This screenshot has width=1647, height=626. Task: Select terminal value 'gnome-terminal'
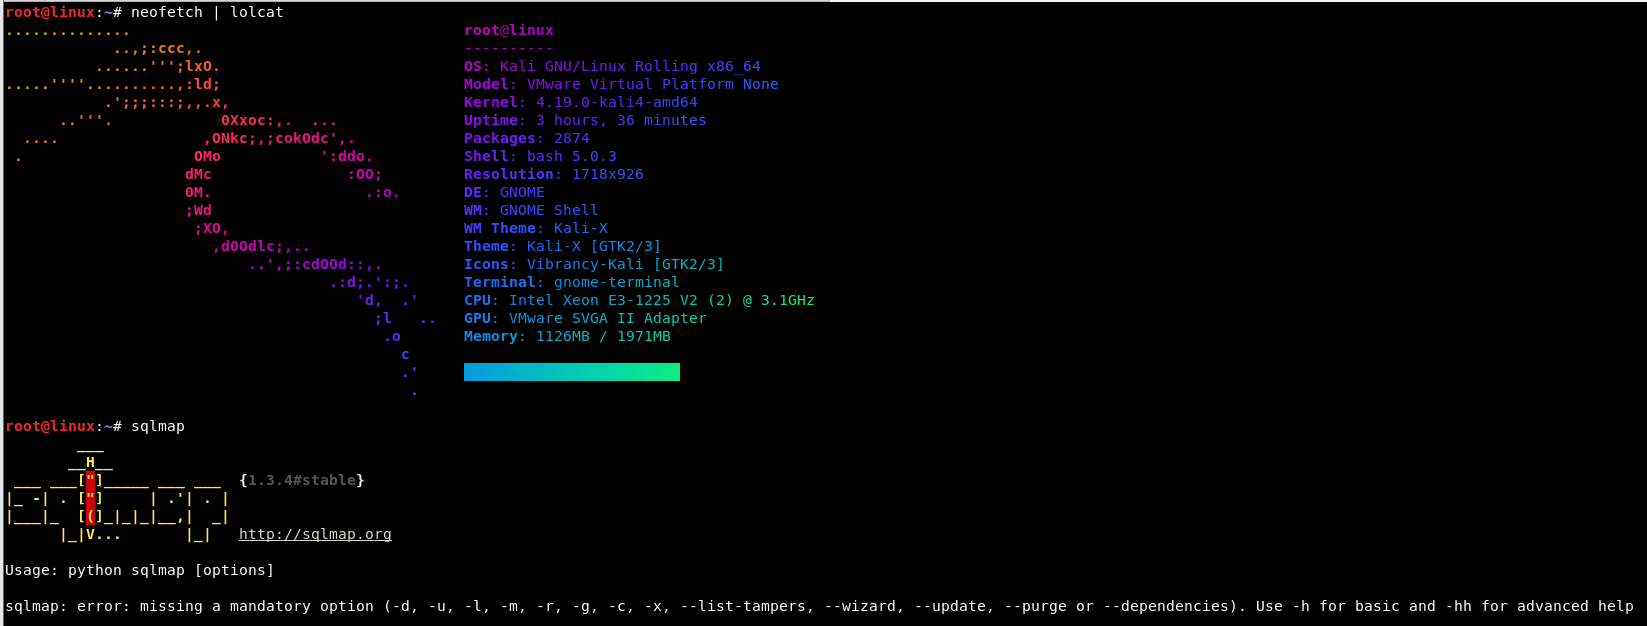pyautogui.click(x=617, y=282)
